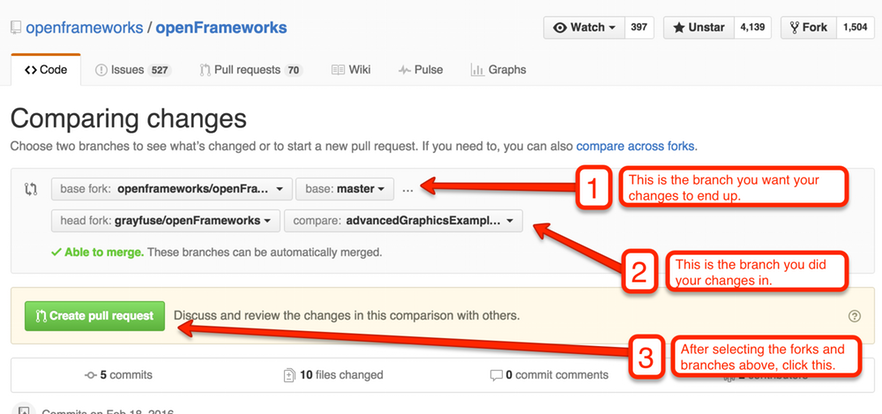Switch to the Pull requests tab
882x414 pixels.
point(251,70)
